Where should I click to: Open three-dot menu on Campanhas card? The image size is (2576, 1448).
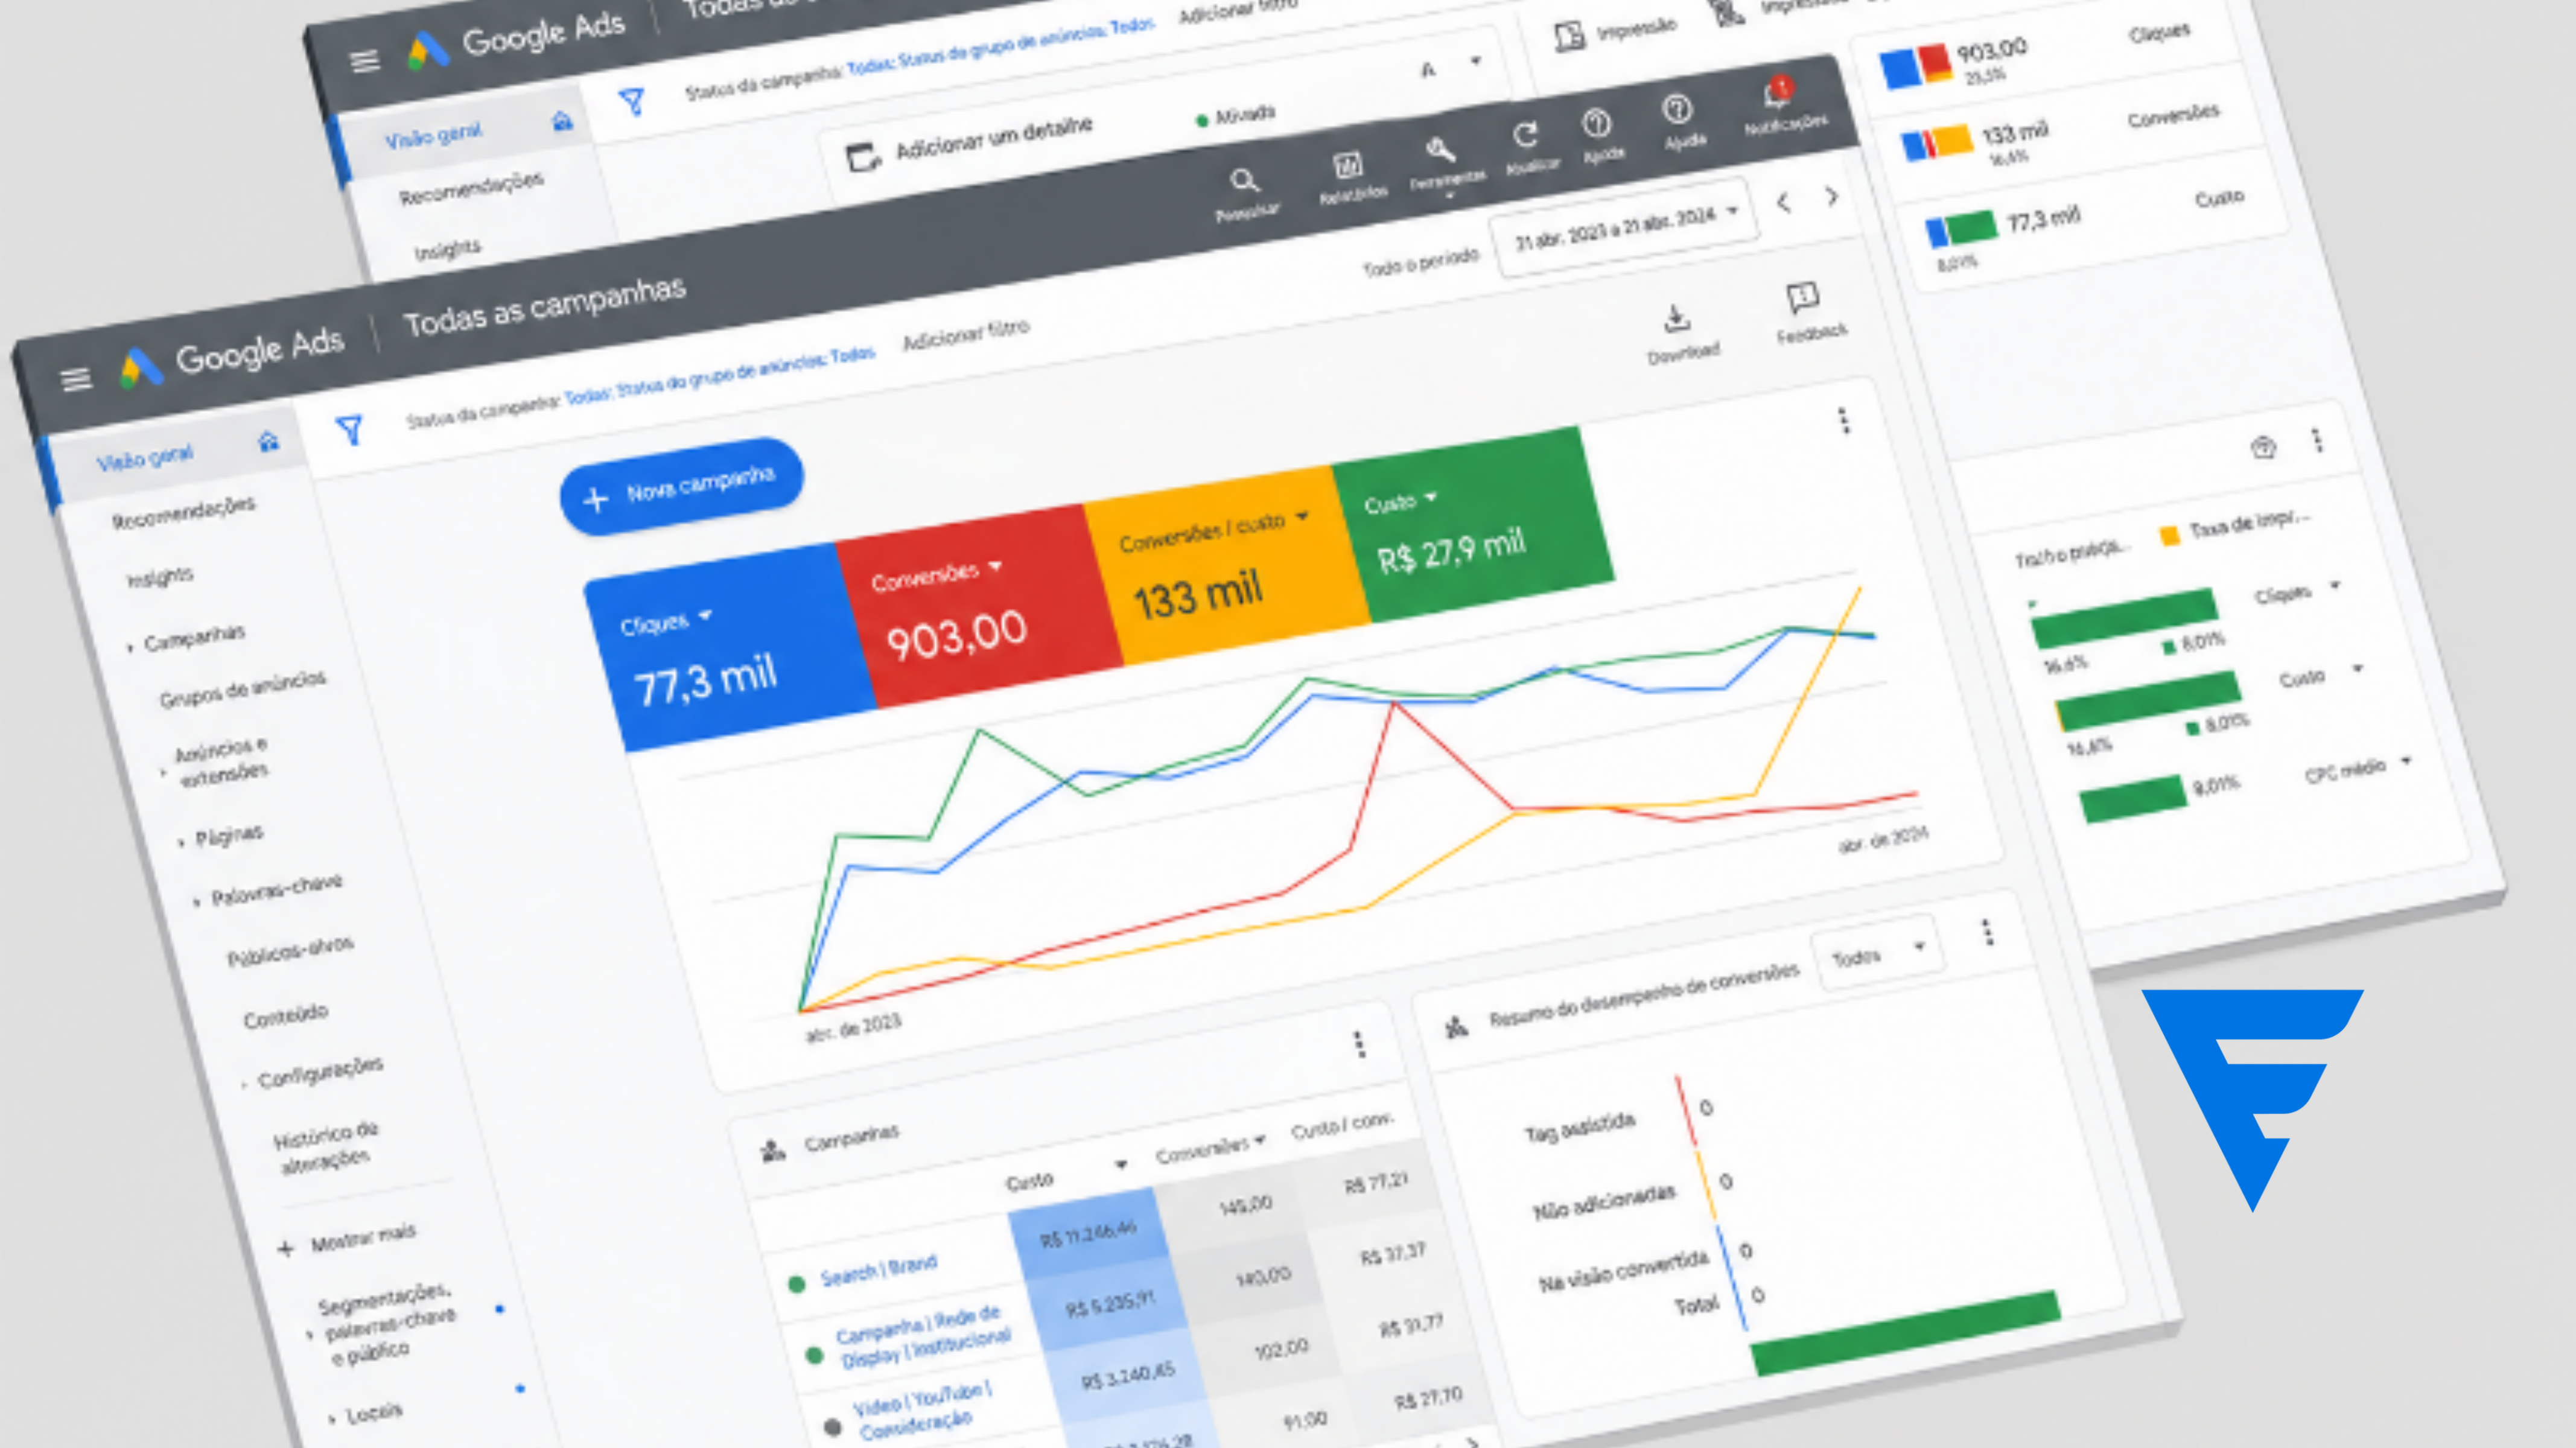pos(1359,1045)
